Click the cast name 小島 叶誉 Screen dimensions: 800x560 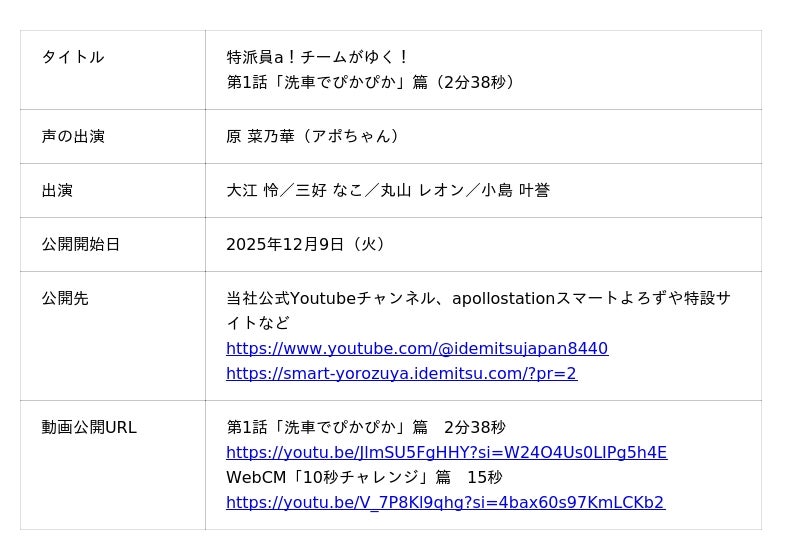pos(515,190)
